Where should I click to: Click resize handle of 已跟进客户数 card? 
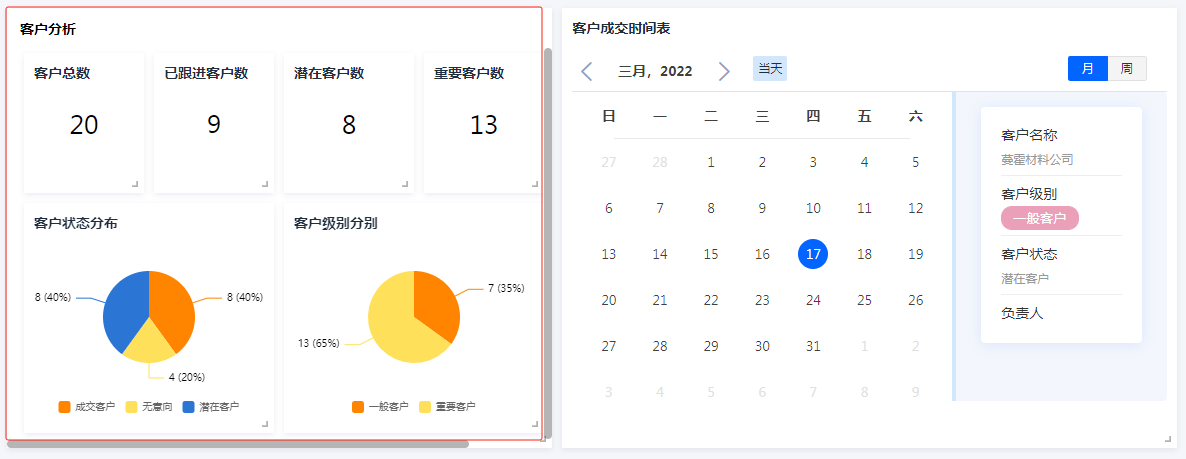[265, 184]
